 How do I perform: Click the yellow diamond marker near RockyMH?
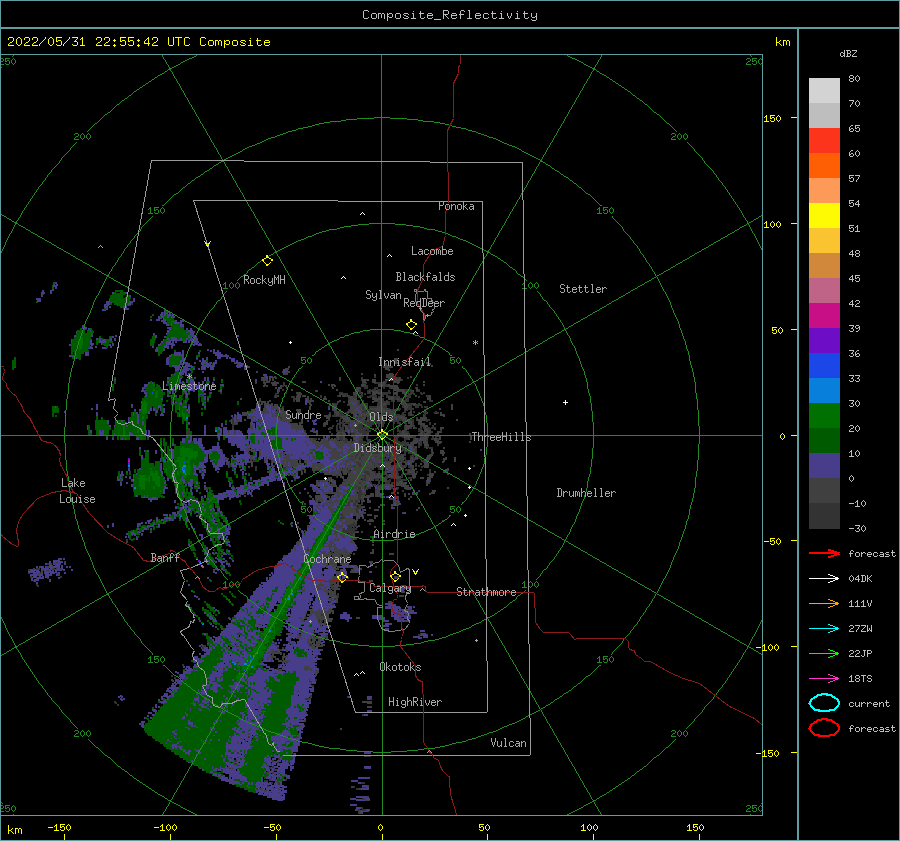pyautogui.click(x=267, y=261)
